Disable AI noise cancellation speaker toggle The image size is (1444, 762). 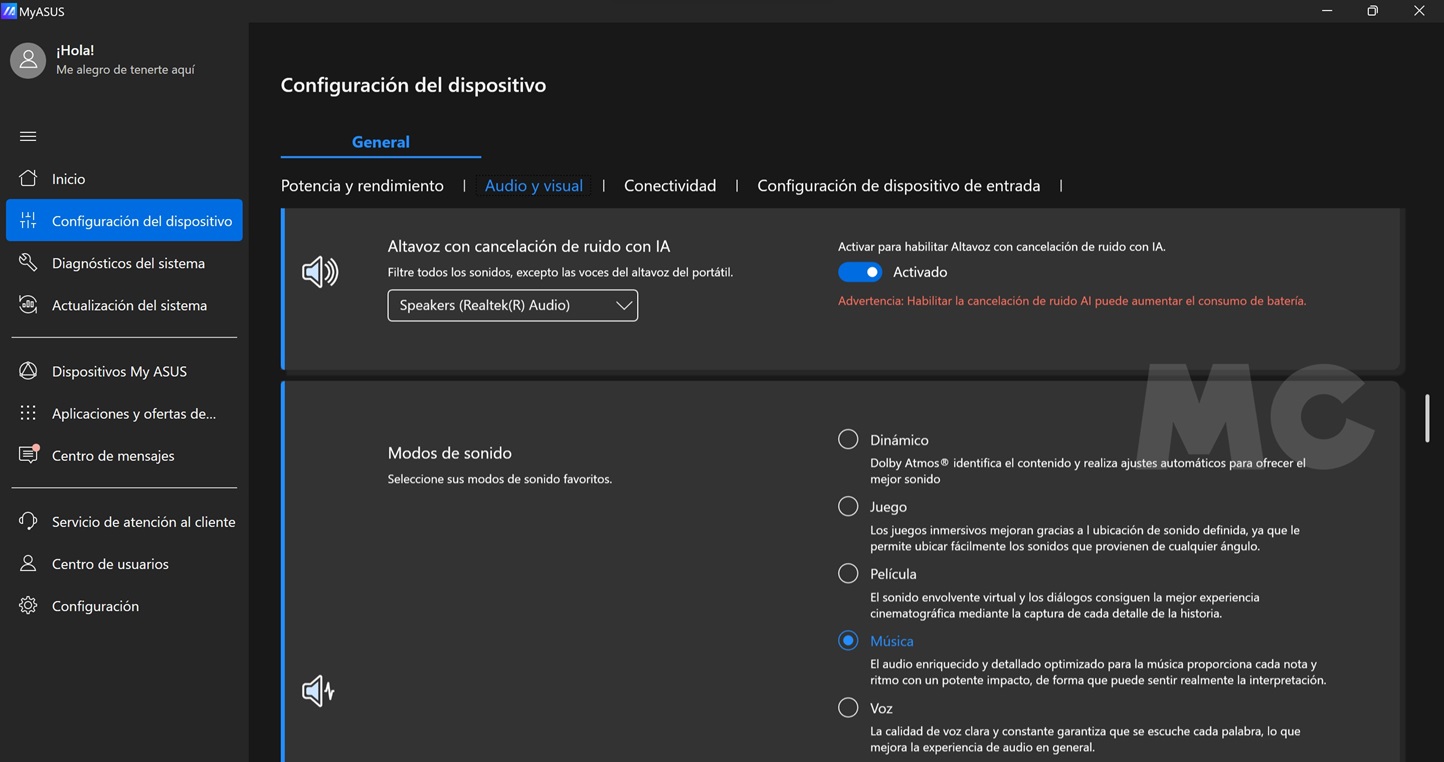tap(860, 272)
